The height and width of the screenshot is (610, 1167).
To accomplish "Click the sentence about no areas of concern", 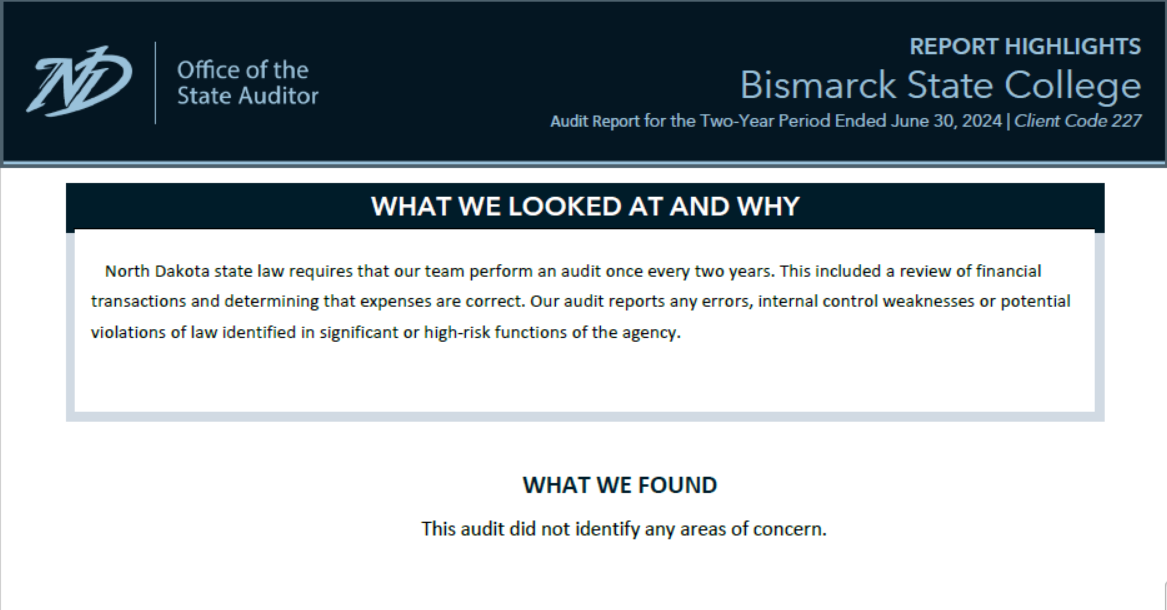I will coord(624,529).
